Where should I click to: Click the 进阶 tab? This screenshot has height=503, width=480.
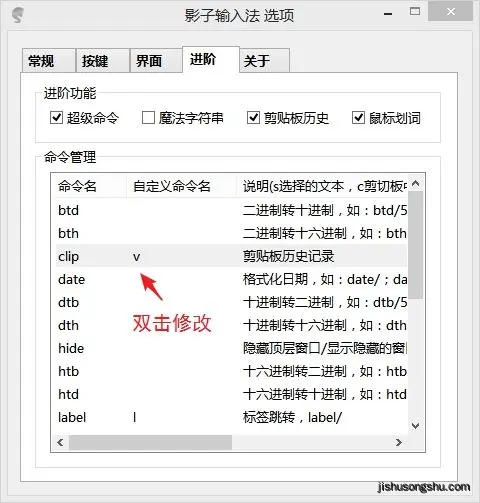tap(211, 59)
